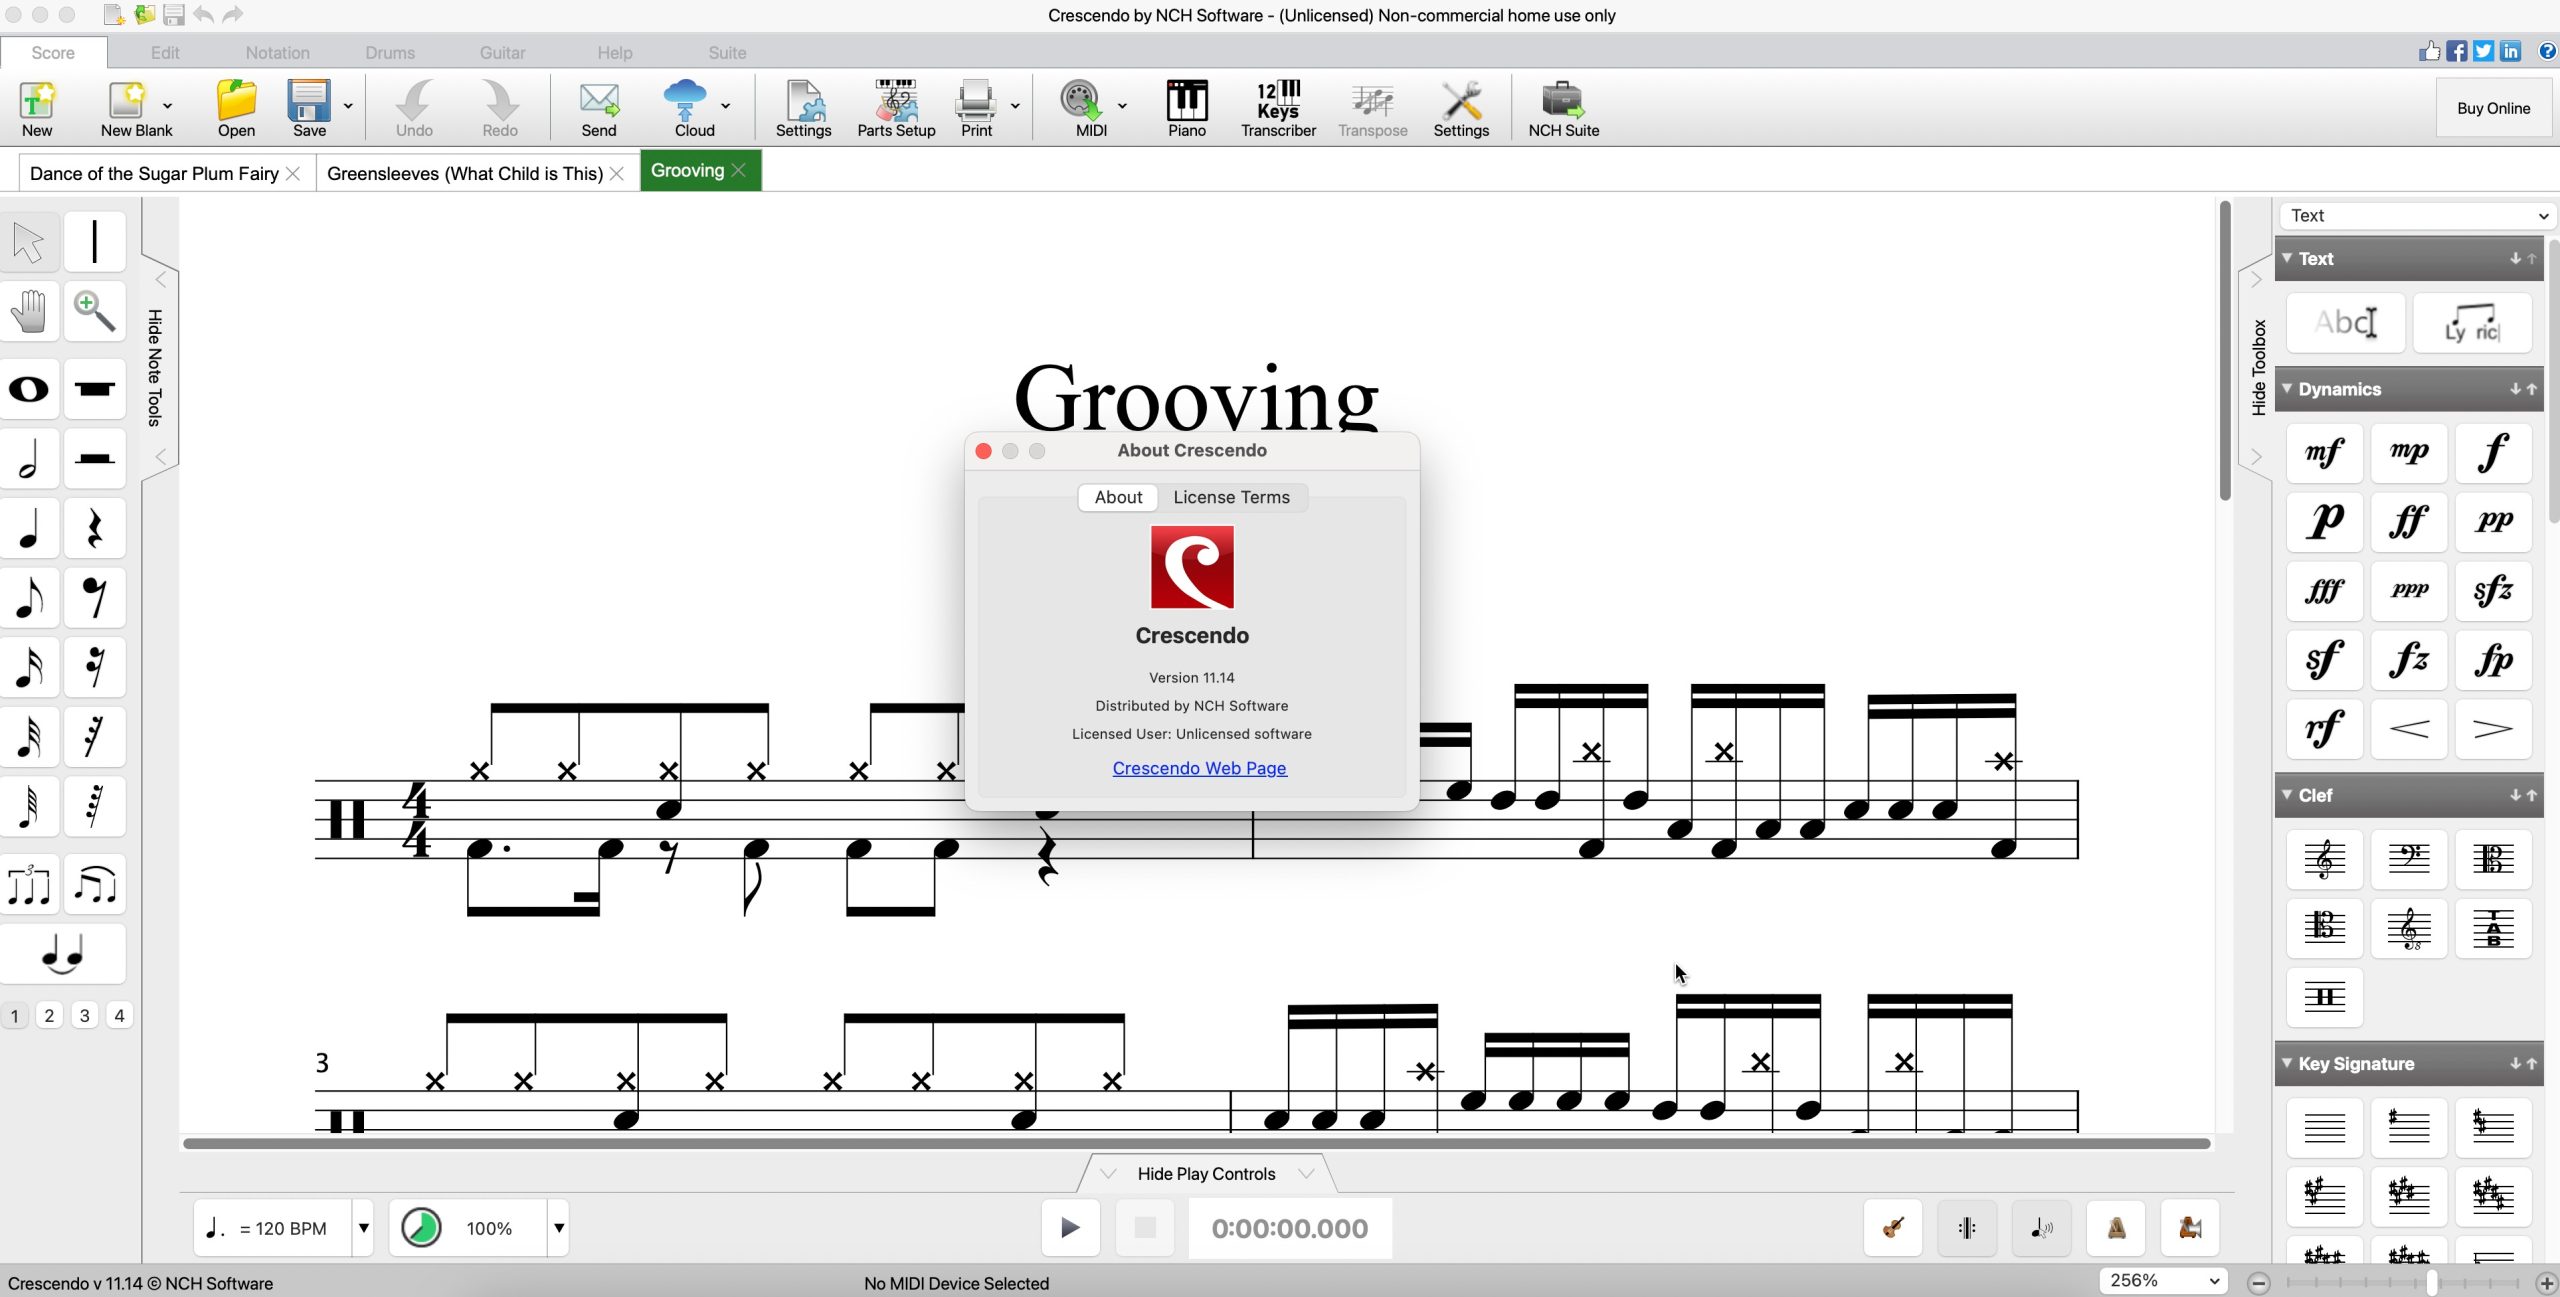Select the quarter rest tool
The height and width of the screenshot is (1297, 2560).
[x=95, y=528]
